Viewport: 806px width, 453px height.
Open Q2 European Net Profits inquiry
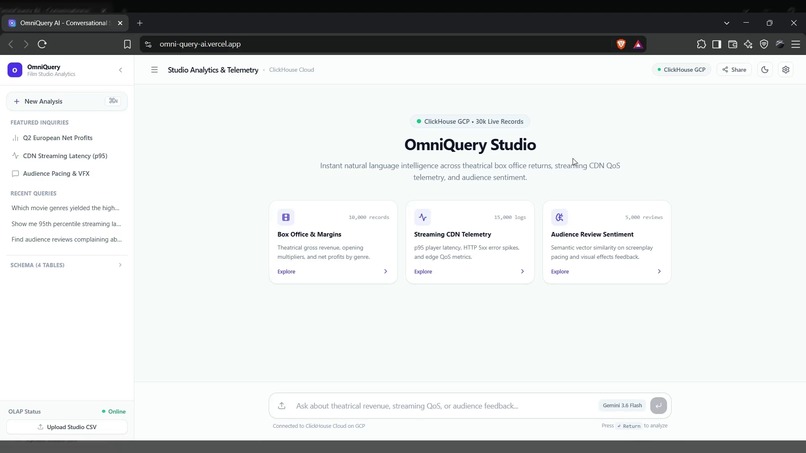click(67, 138)
